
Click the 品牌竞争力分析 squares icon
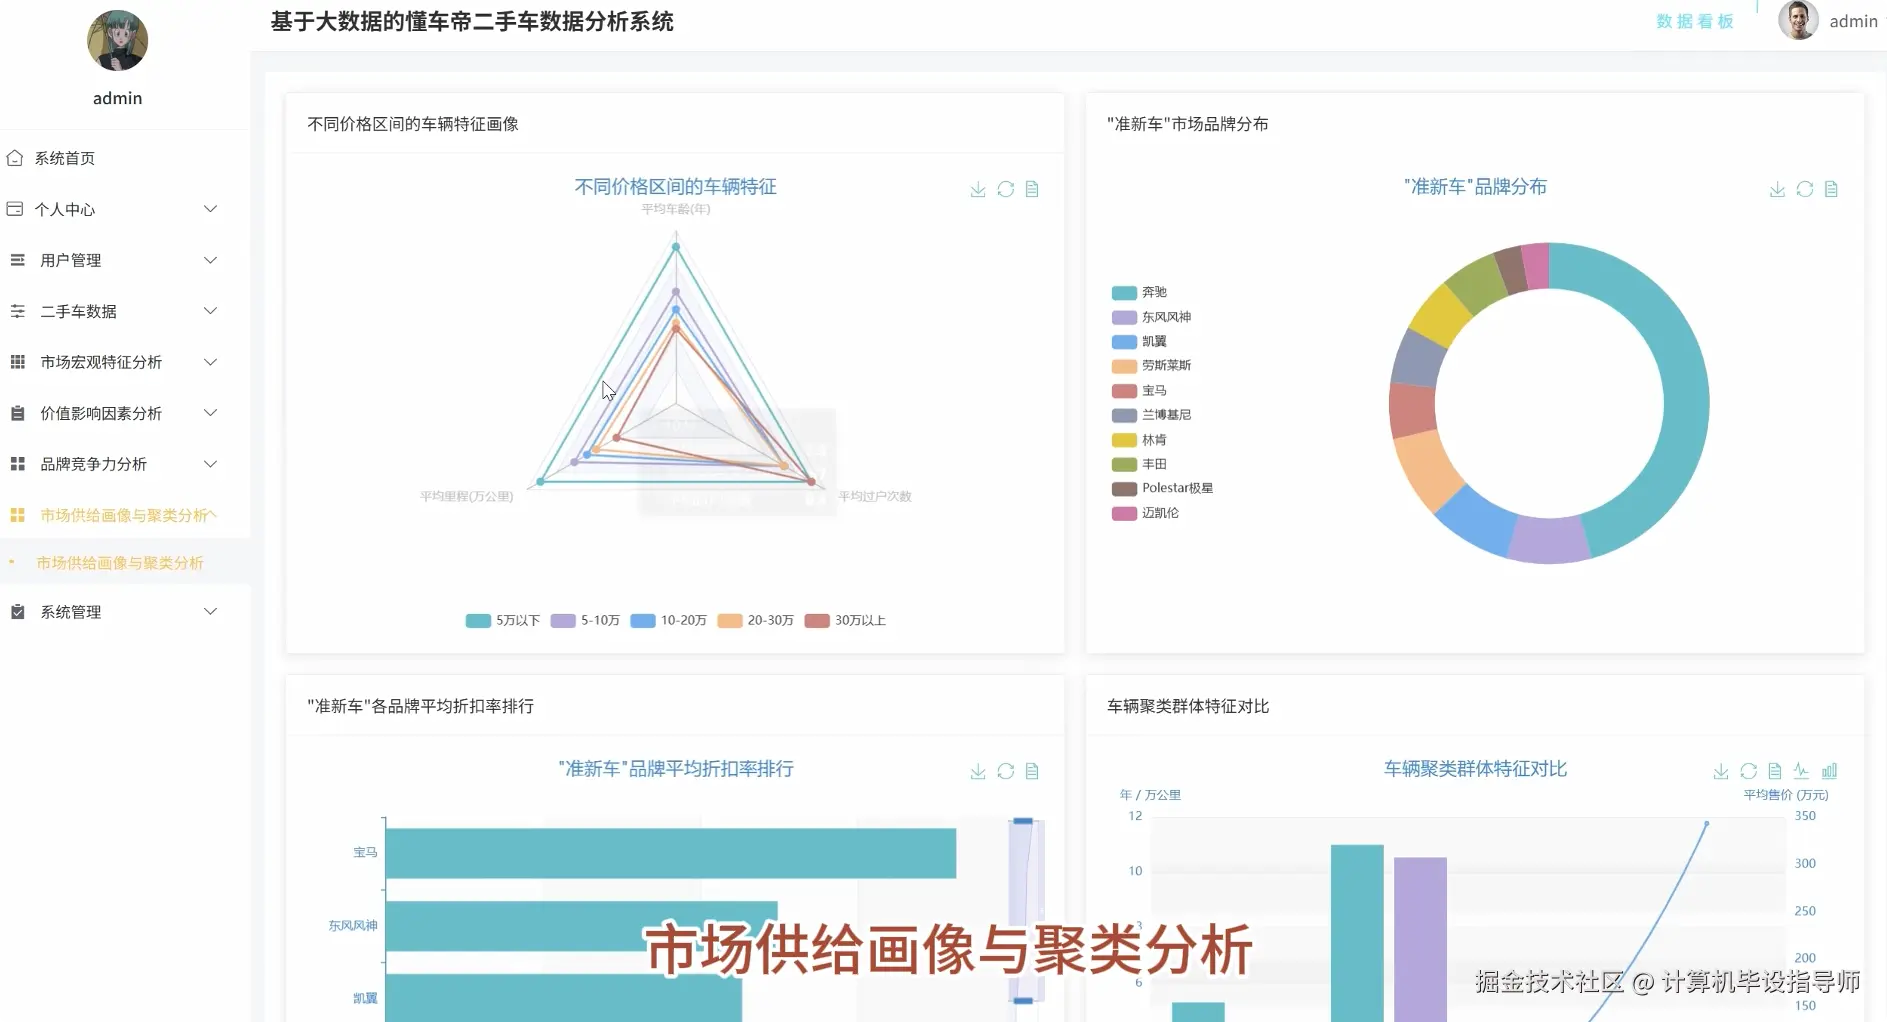click(x=17, y=464)
